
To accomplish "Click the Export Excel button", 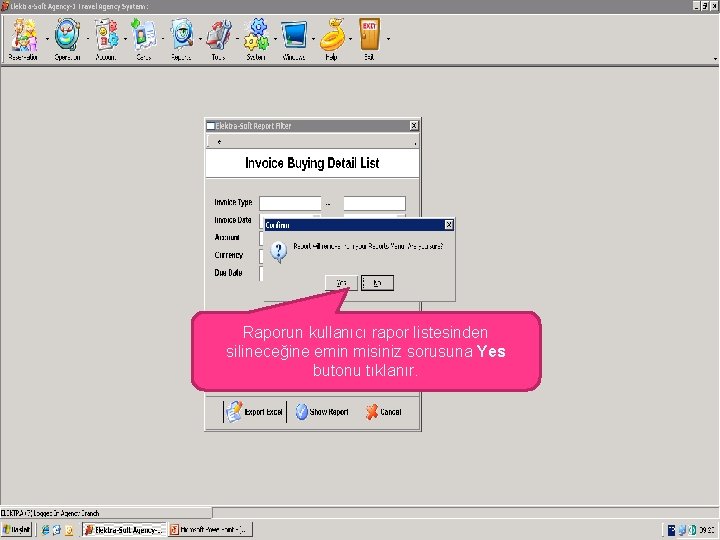I will pos(255,411).
